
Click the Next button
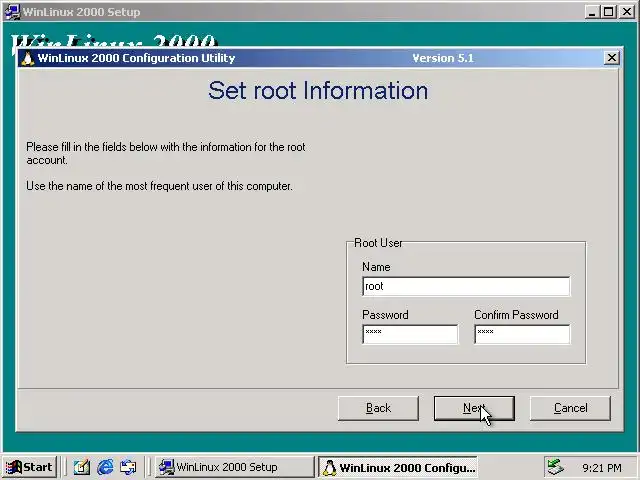[x=474, y=408]
